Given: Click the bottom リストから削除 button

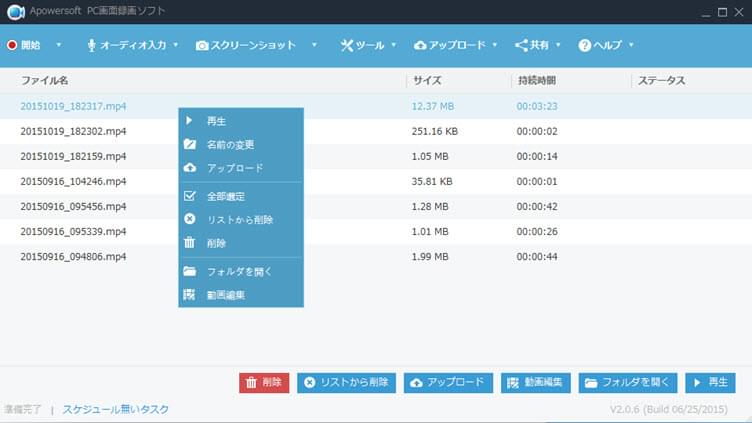Looking at the screenshot, I should (x=346, y=383).
